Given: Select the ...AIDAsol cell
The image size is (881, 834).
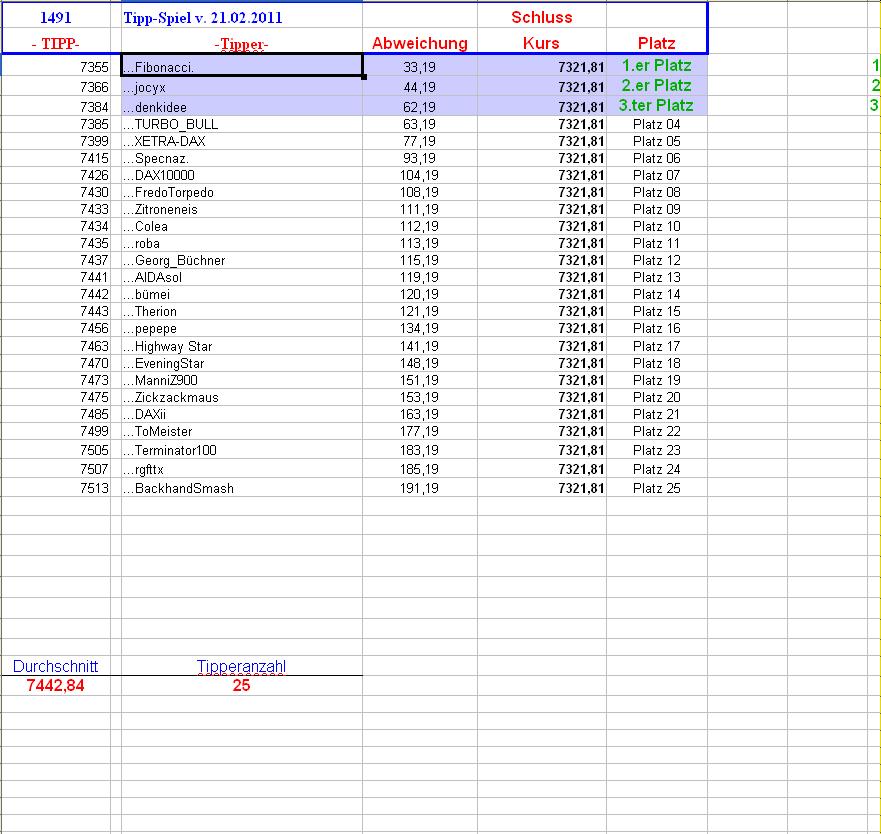Looking at the screenshot, I should (242, 277).
